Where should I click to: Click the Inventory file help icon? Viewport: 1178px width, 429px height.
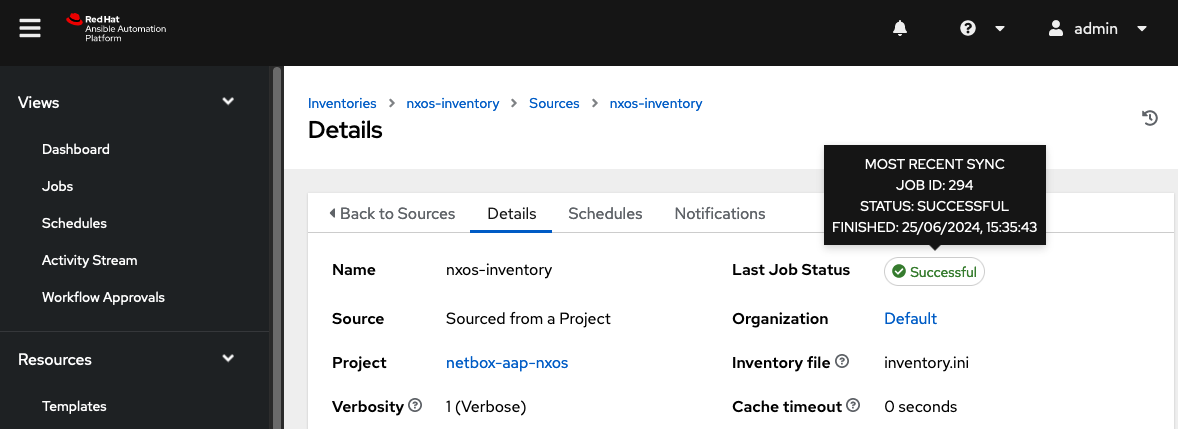tap(842, 361)
